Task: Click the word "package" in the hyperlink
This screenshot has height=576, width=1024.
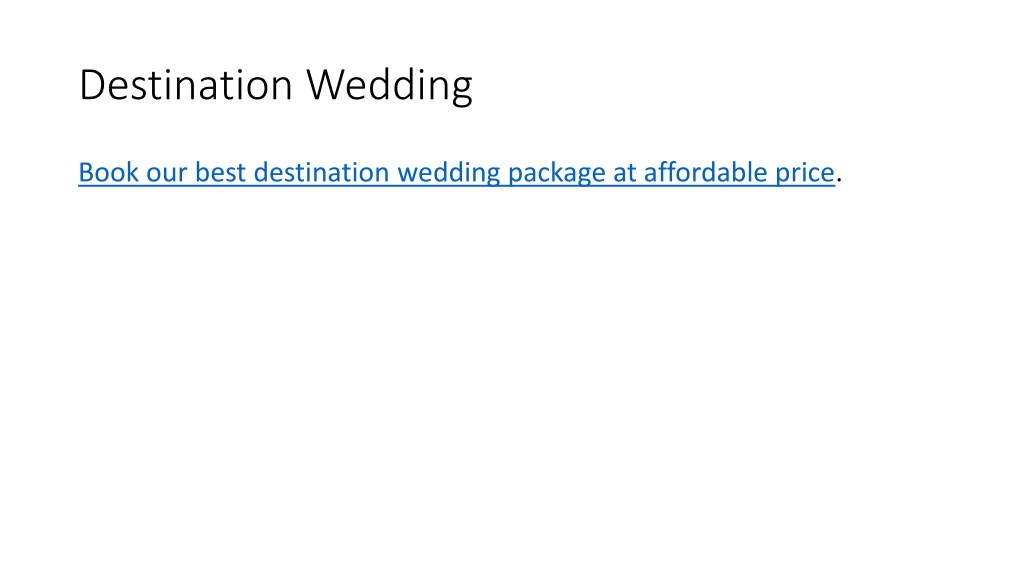Action: click(x=556, y=174)
